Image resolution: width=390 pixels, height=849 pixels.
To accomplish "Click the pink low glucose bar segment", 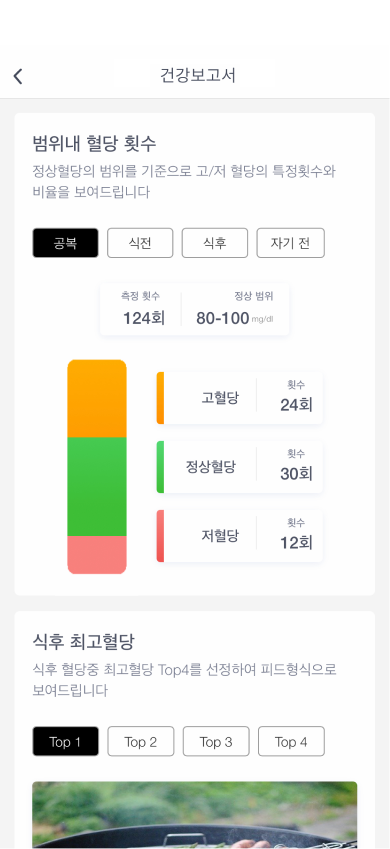I will pos(97,555).
